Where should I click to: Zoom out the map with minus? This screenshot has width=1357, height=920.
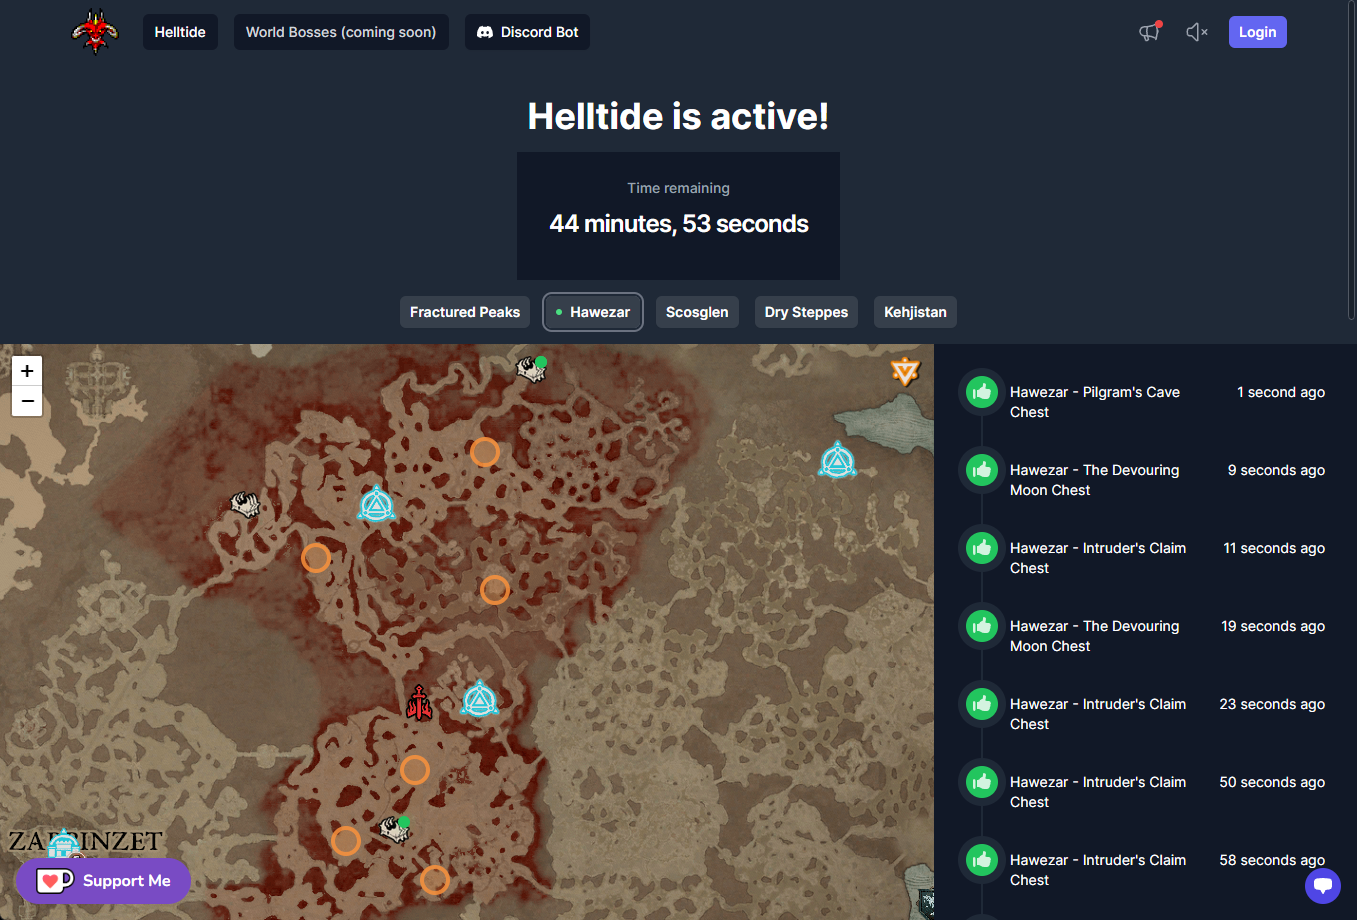pos(27,401)
